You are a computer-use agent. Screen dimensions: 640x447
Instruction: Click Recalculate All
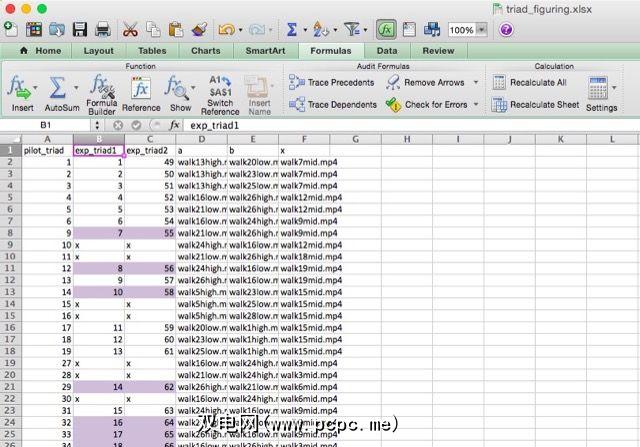[x=529, y=82]
